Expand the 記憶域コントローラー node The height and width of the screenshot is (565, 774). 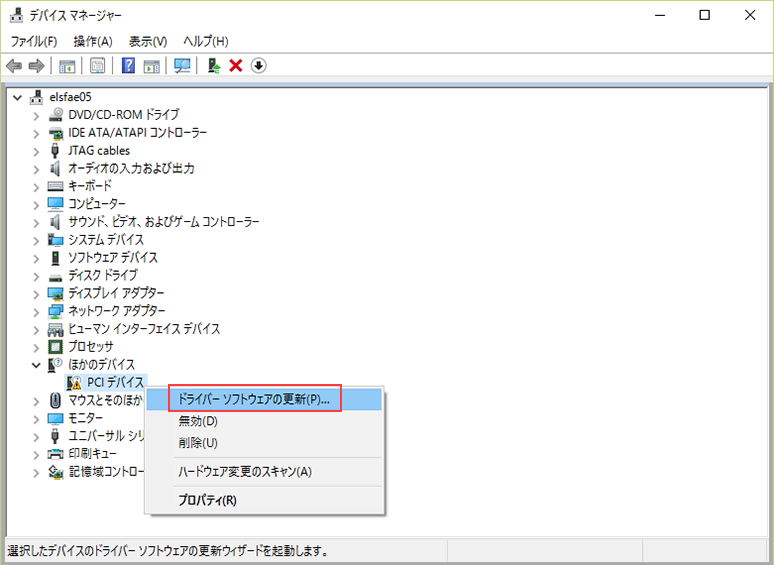[36, 472]
